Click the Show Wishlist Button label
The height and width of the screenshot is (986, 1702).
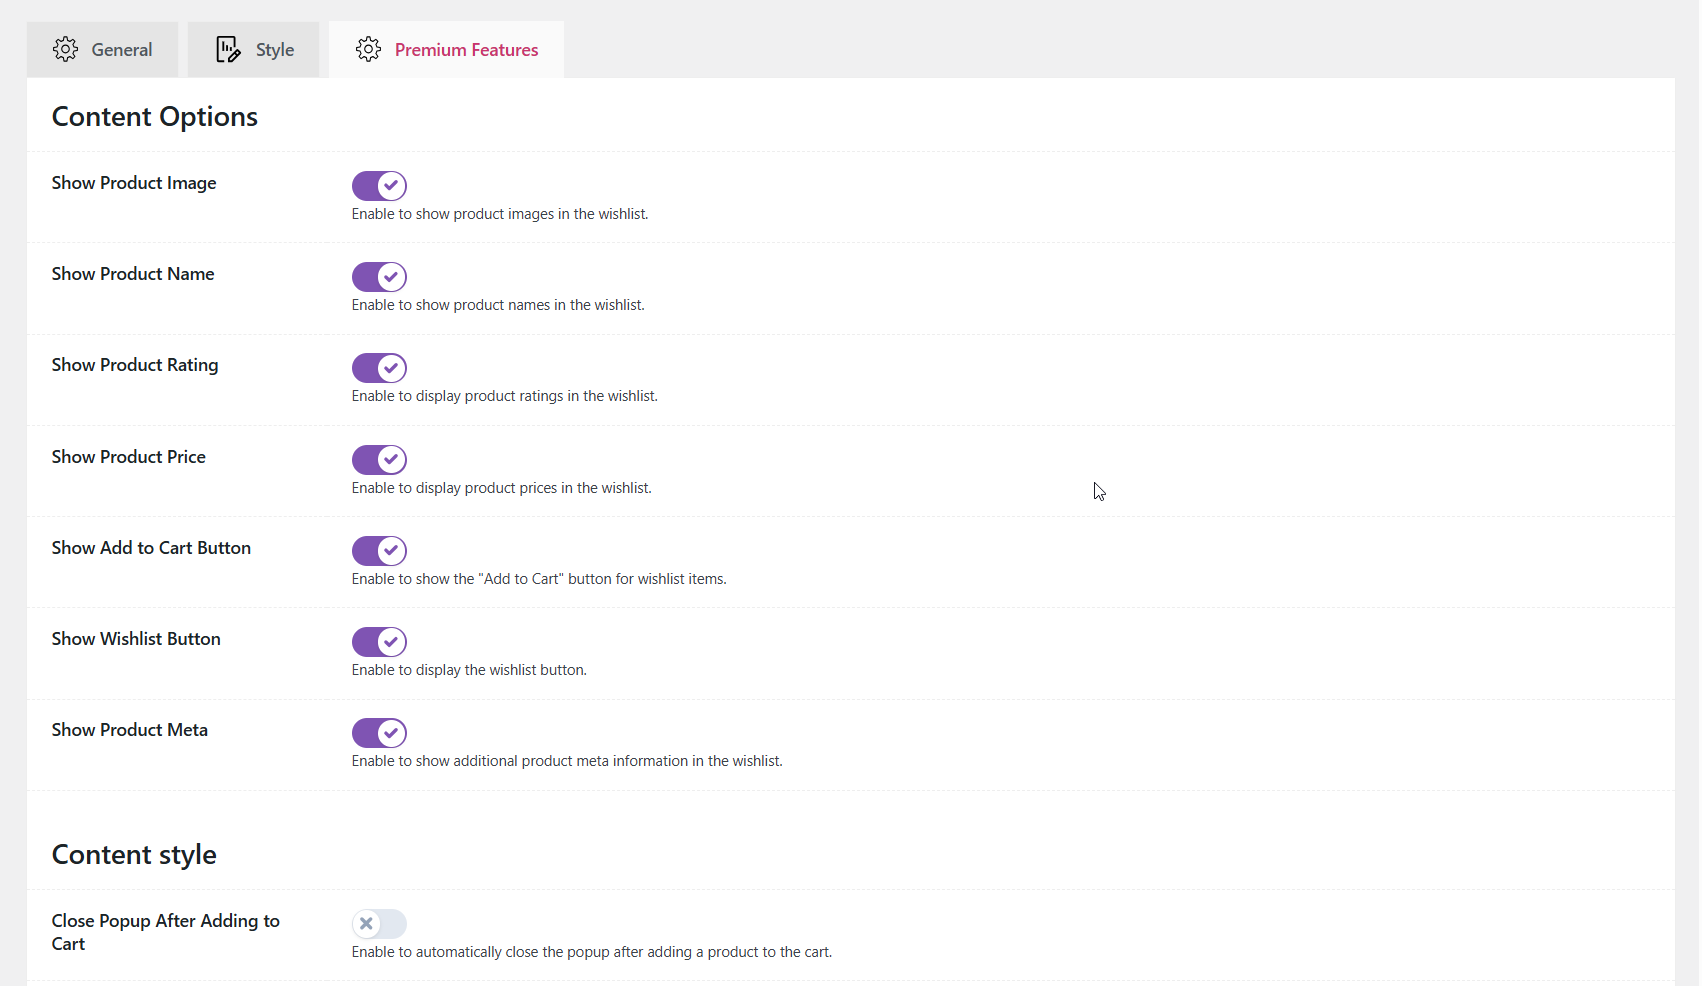click(x=136, y=639)
